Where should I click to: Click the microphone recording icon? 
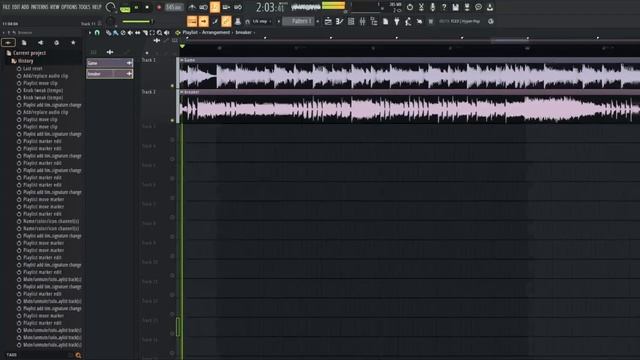(433, 7)
